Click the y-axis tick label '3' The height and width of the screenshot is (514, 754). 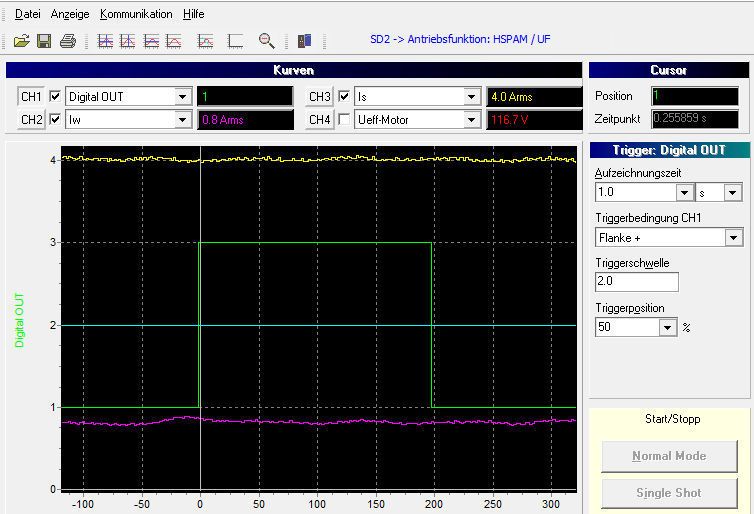coord(53,242)
